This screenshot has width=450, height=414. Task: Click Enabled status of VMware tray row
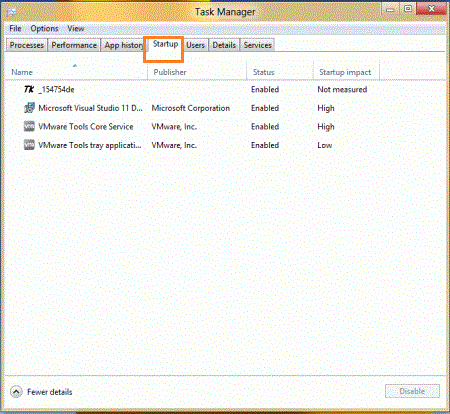(x=265, y=145)
